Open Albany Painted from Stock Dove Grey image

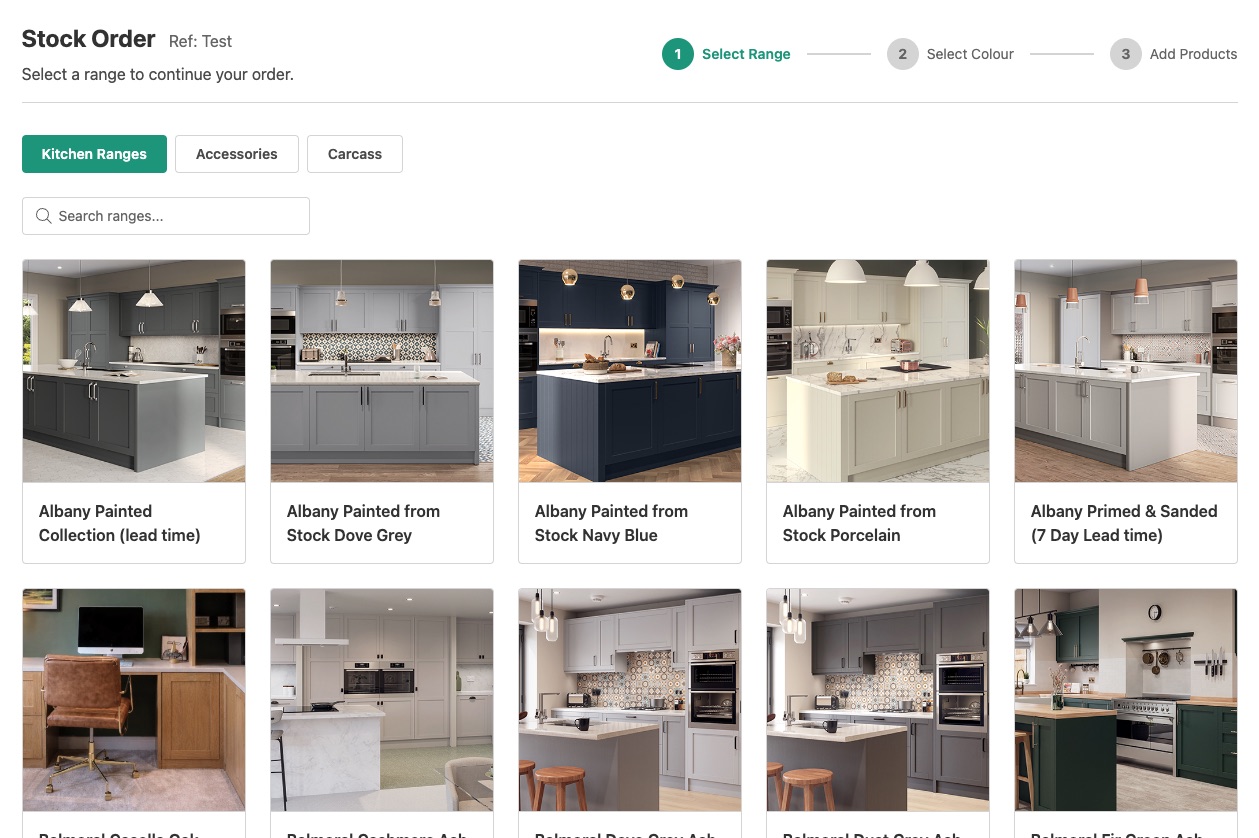point(382,371)
